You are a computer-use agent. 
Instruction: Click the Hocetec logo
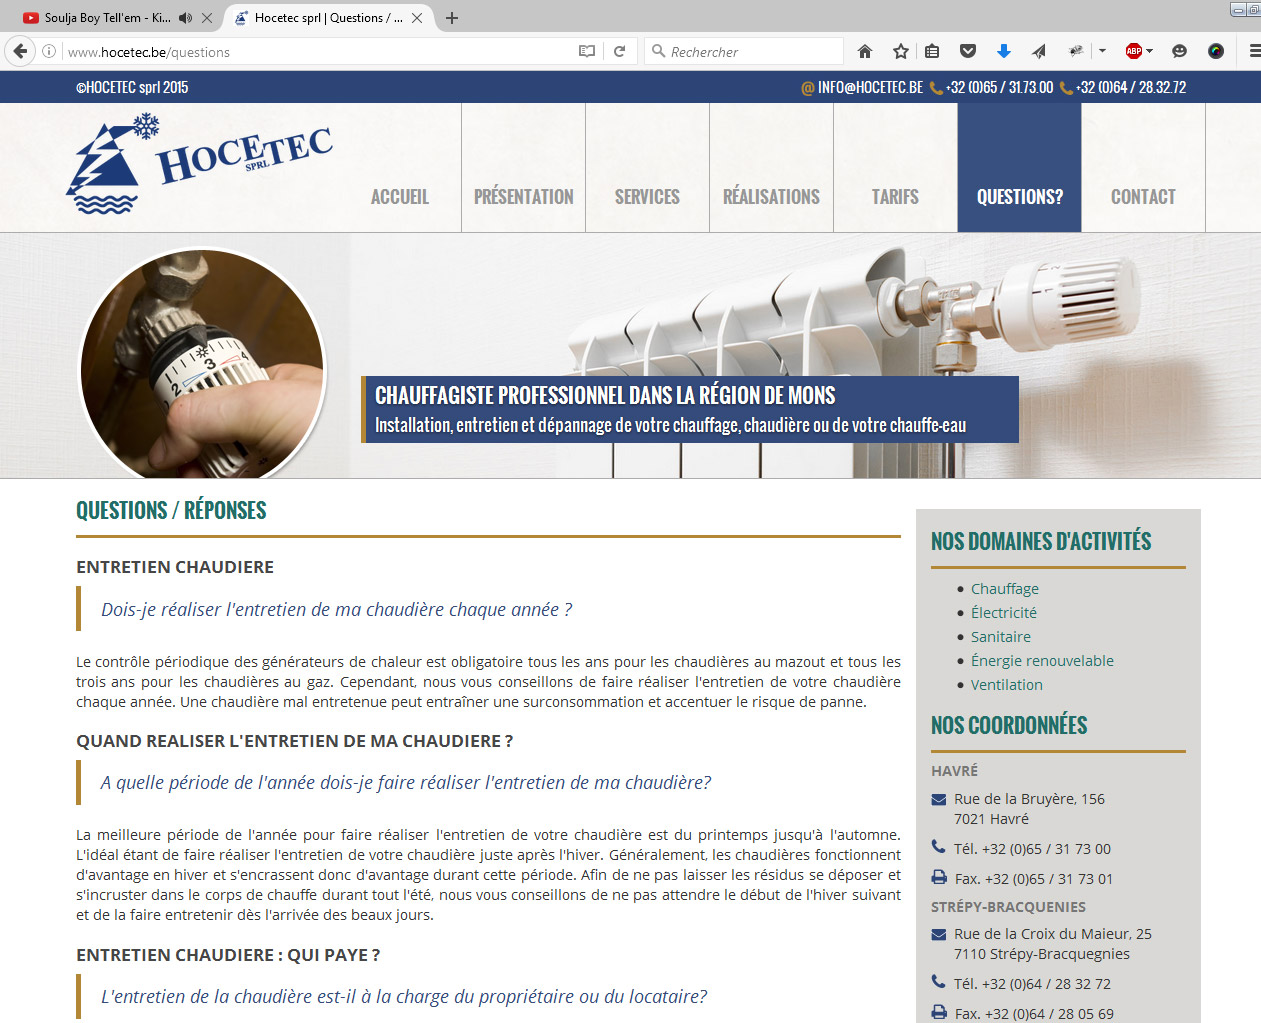click(199, 163)
